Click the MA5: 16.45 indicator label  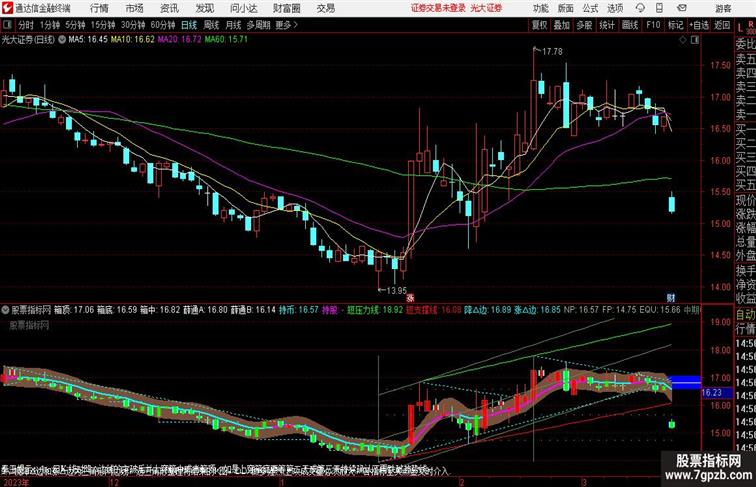point(88,40)
